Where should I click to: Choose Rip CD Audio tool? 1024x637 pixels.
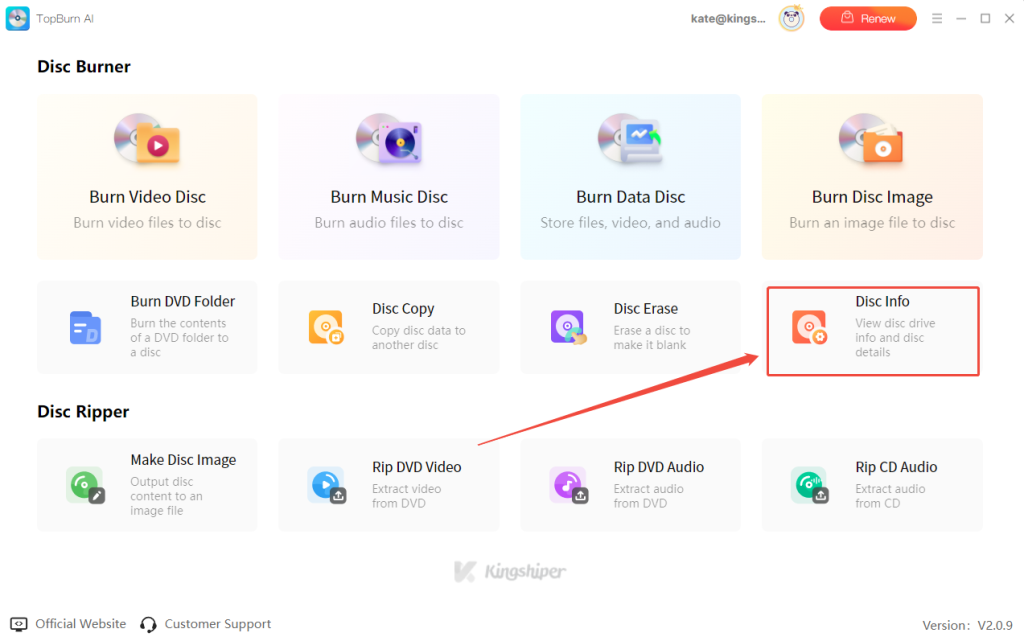tap(871, 485)
